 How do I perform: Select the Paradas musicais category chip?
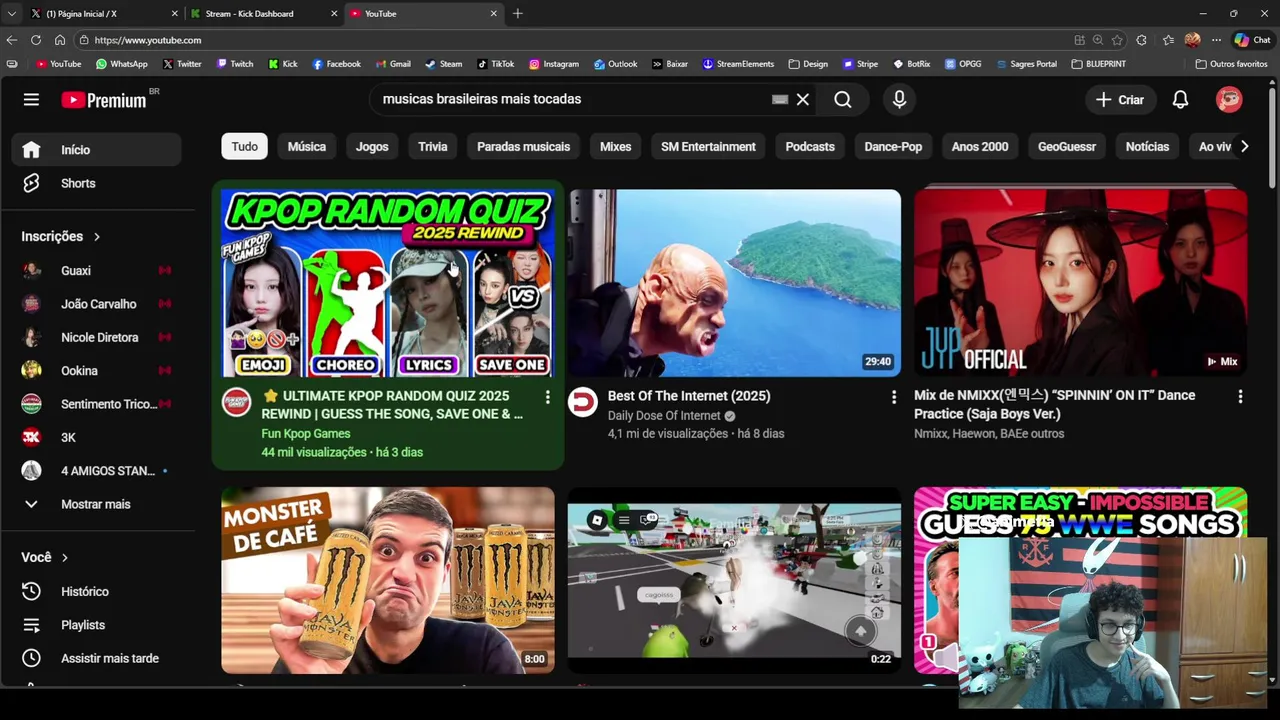(523, 147)
